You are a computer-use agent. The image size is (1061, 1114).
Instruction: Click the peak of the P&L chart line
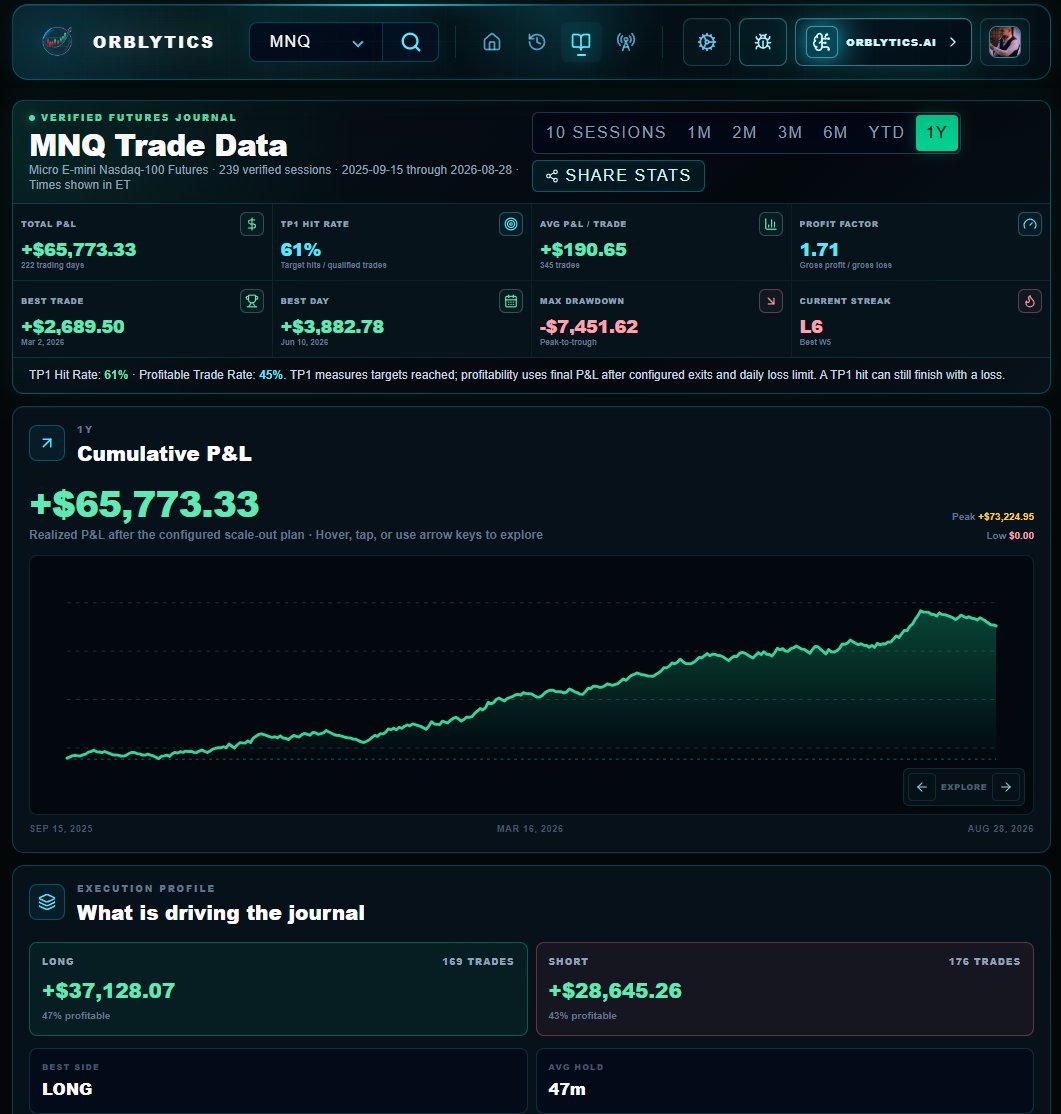coord(922,611)
